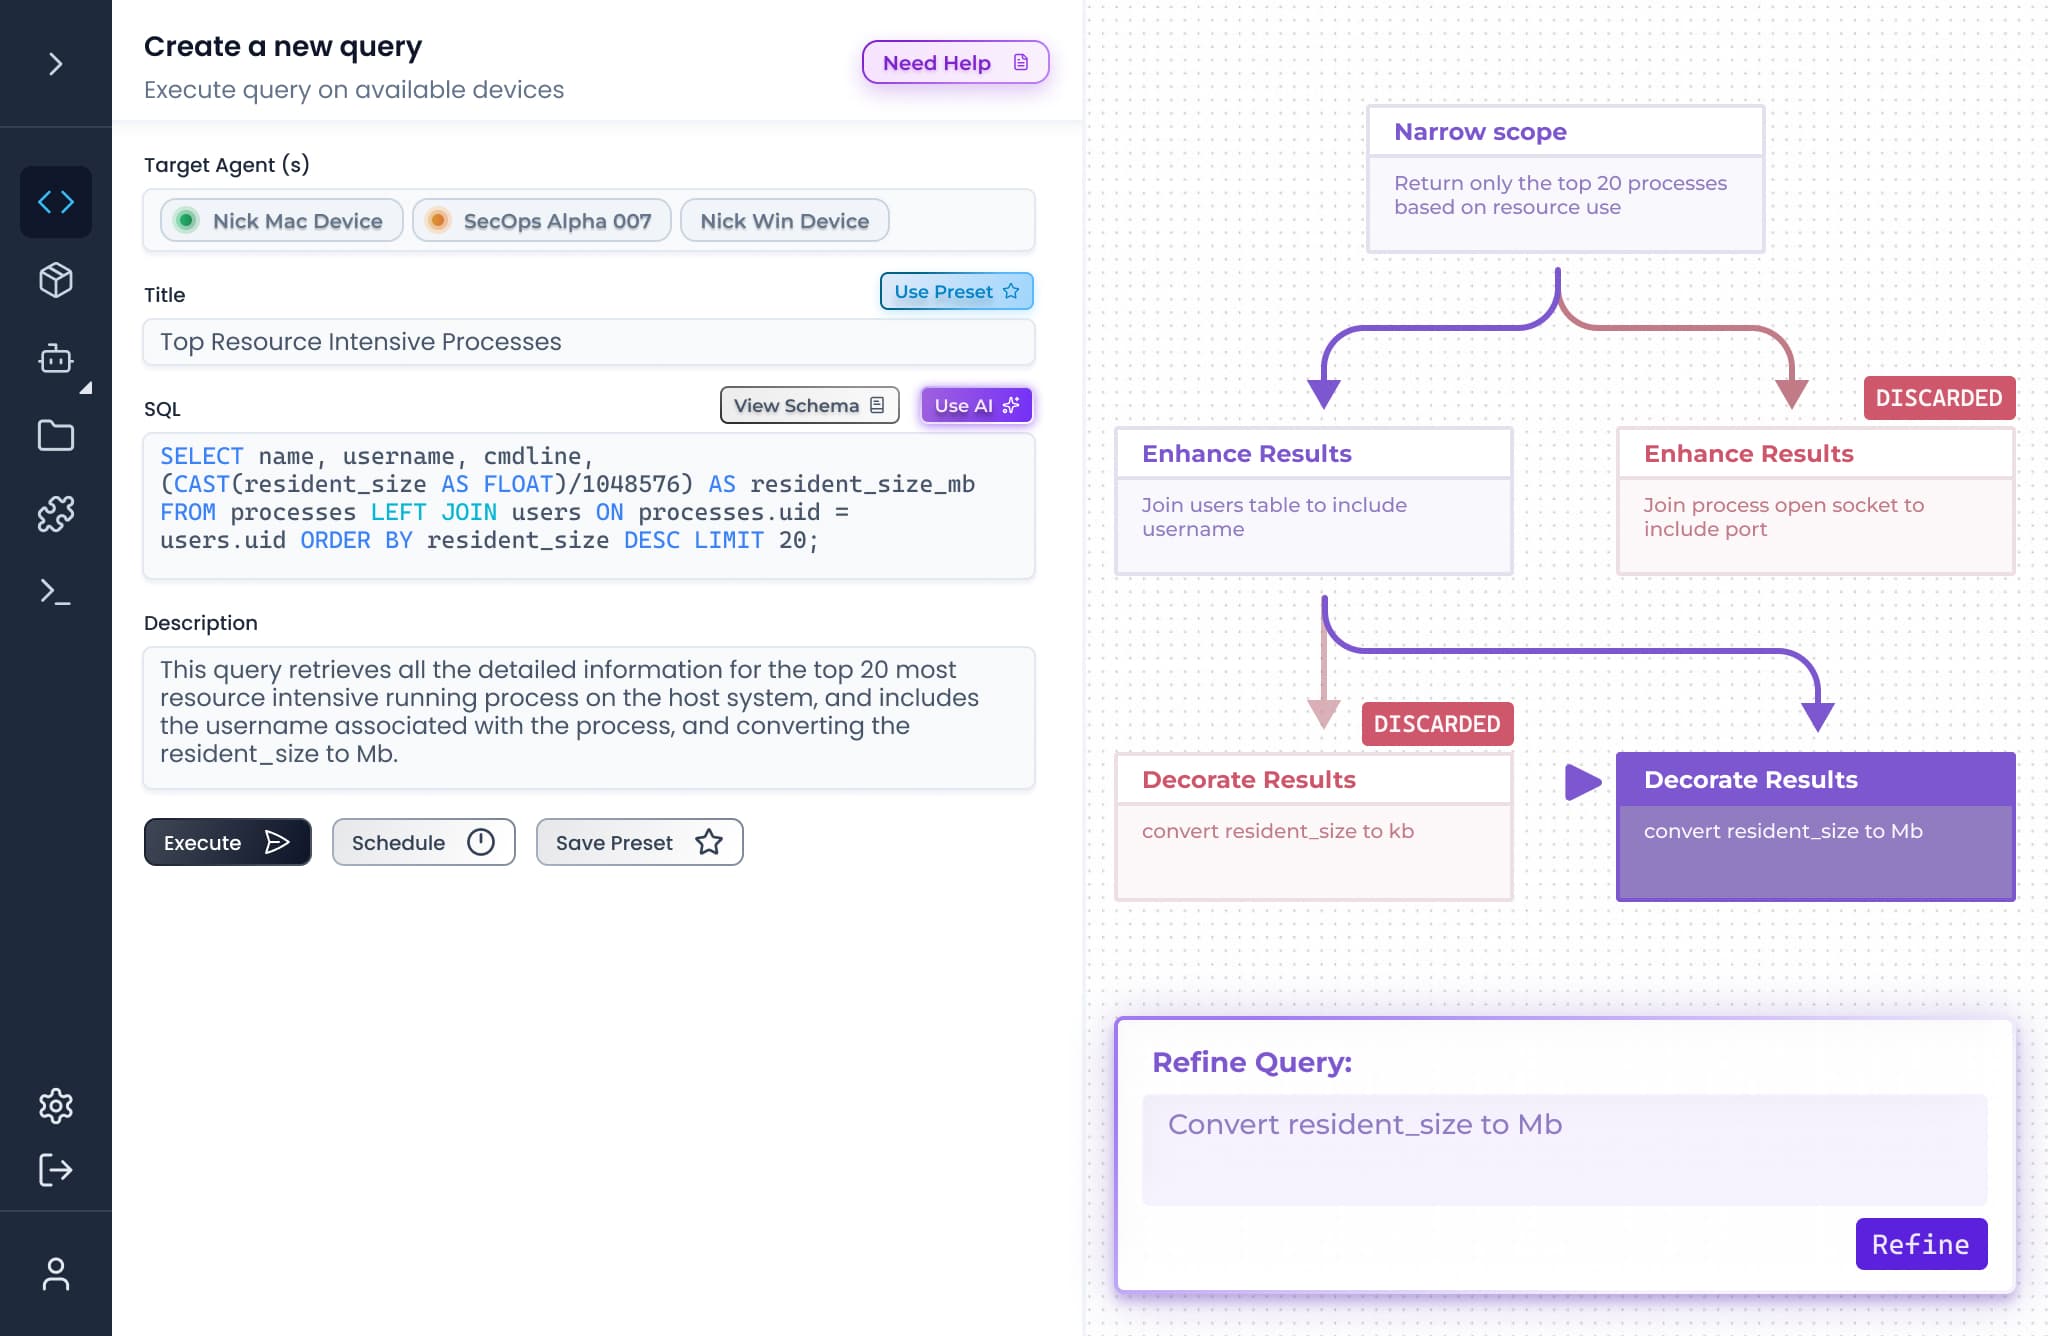The image size is (2048, 1336).
Task: Open the terminal prompt sidebar icon
Action: coord(56,592)
